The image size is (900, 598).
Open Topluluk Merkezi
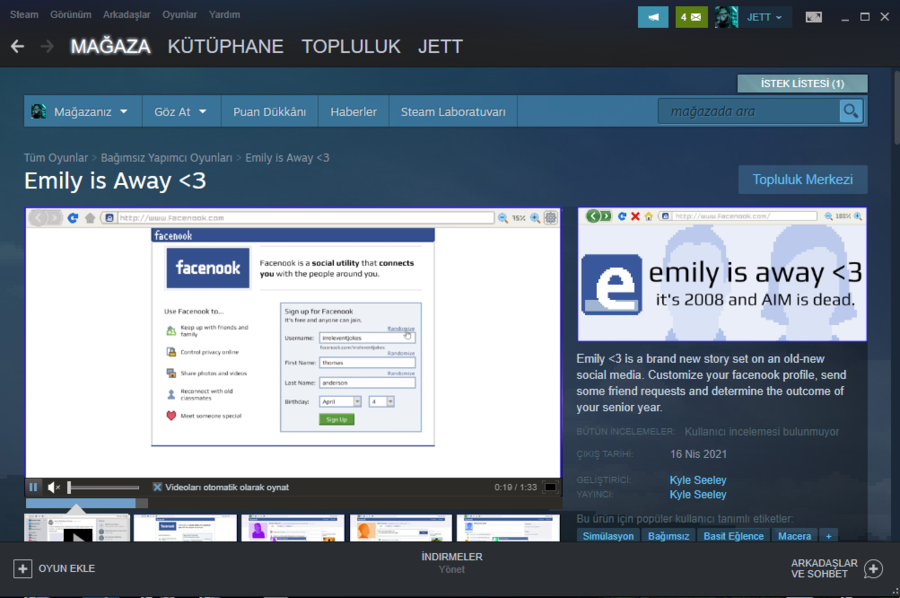(802, 180)
